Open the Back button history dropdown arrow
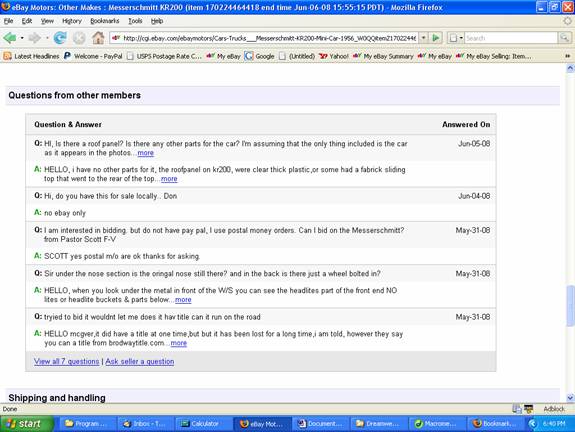The height and width of the screenshot is (432, 575). tap(22, 38)
